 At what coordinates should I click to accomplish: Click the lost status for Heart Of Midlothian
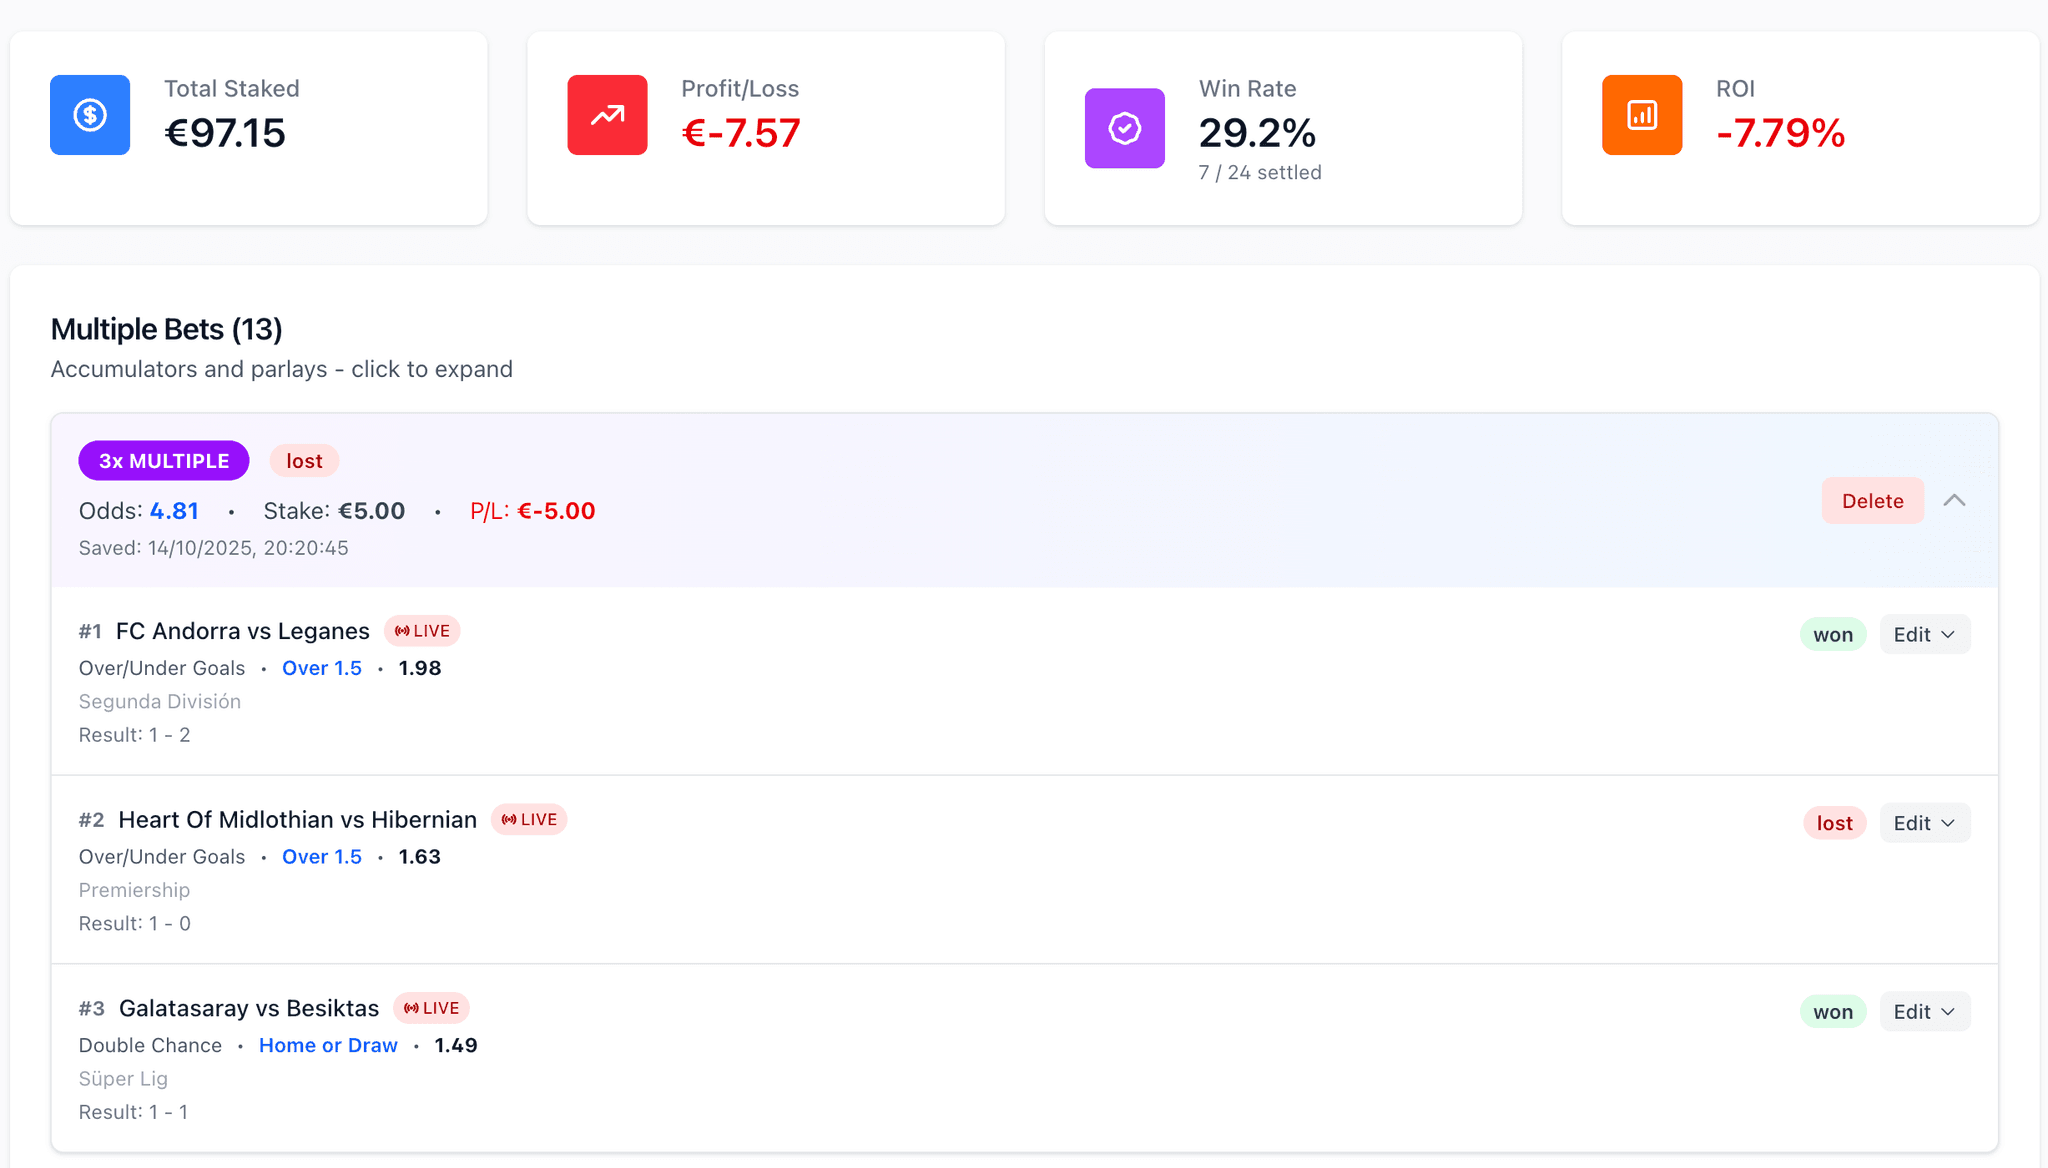pos(1834,823)
